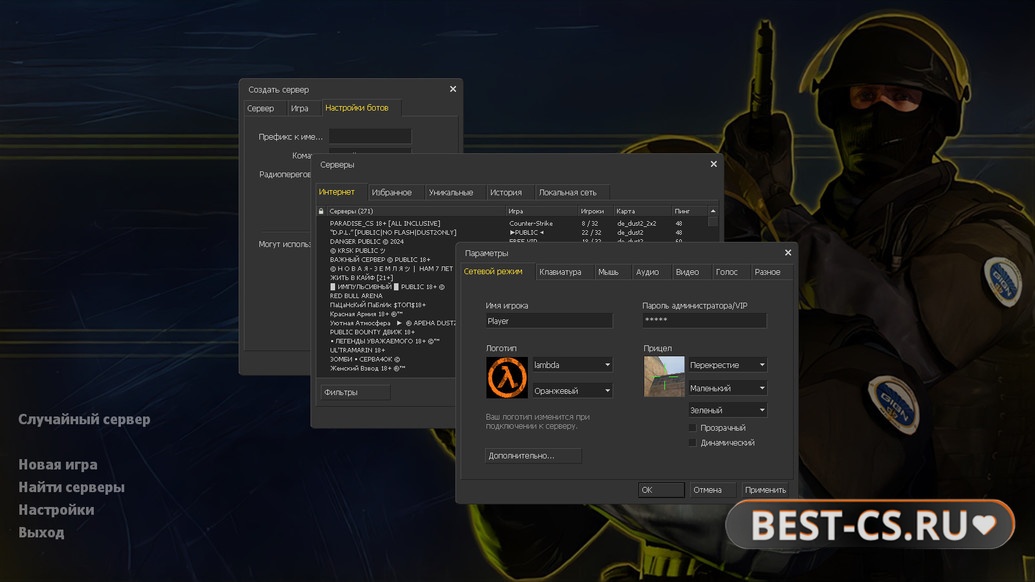Open the Оранжевый logo color dropdown
This screenshot has height=582, width=1035.
point(572,391)
